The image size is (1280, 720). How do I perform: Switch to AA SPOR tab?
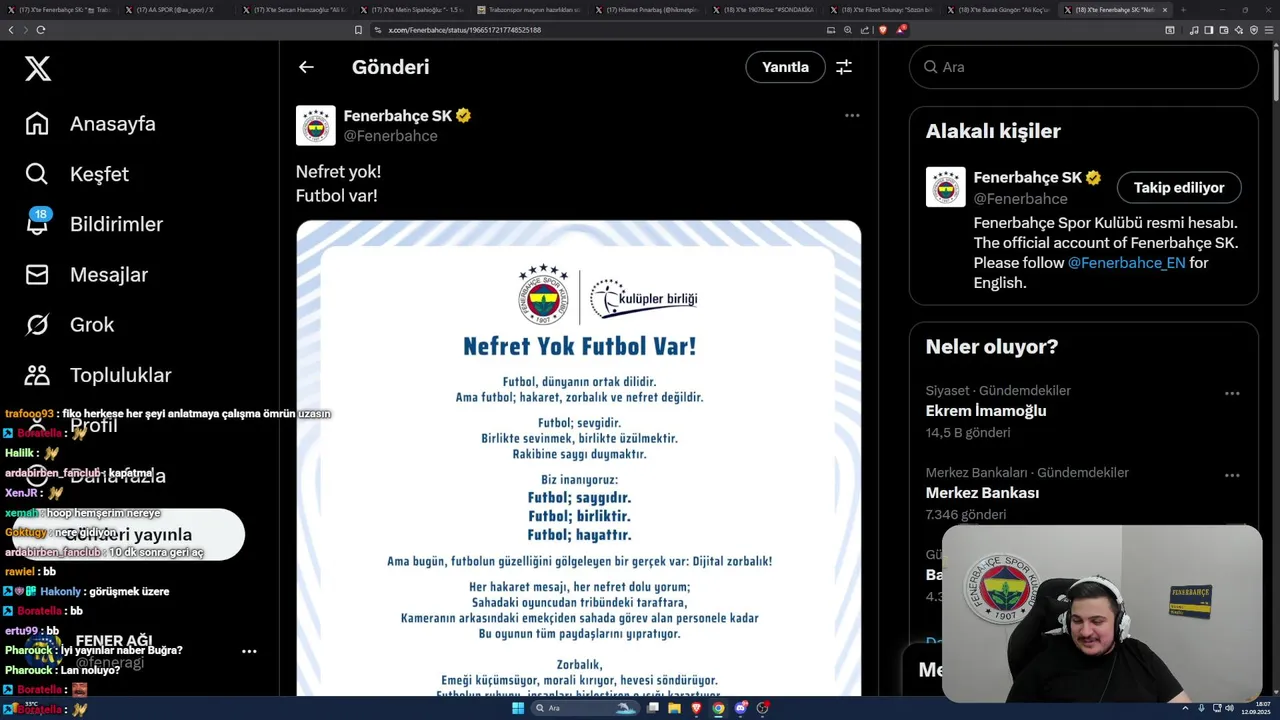174,10
